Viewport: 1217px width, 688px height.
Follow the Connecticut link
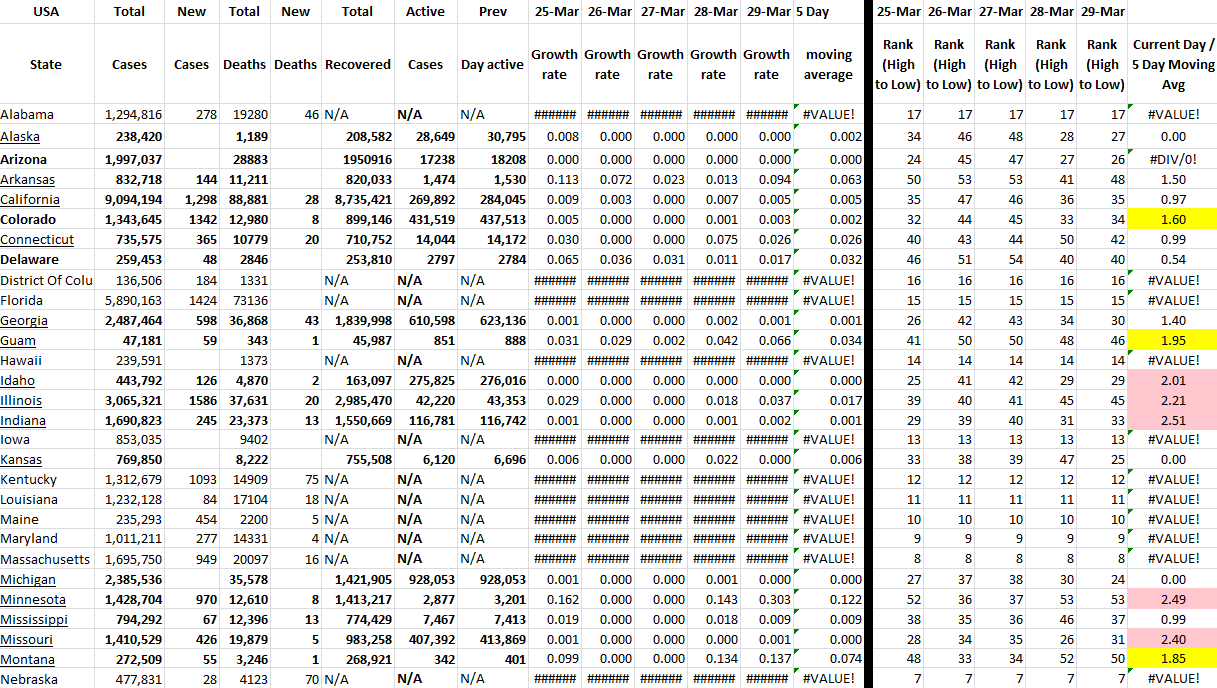click(x=37, y=239)
